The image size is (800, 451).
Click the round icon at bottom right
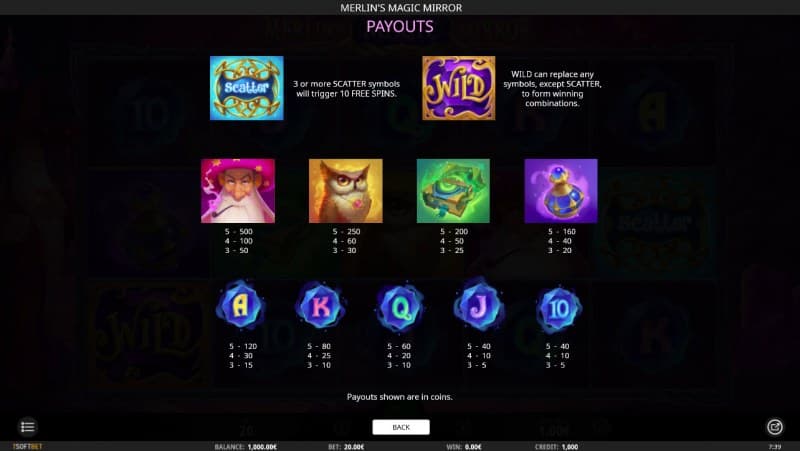tap(774, 427)
